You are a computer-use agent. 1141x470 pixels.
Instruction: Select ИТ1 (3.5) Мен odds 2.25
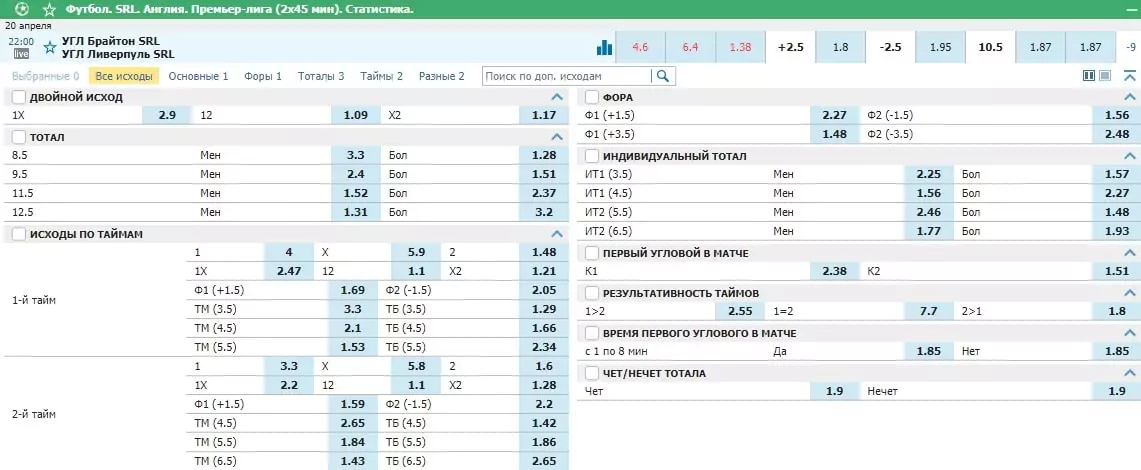pyautogui.click(x=929, y=174)
